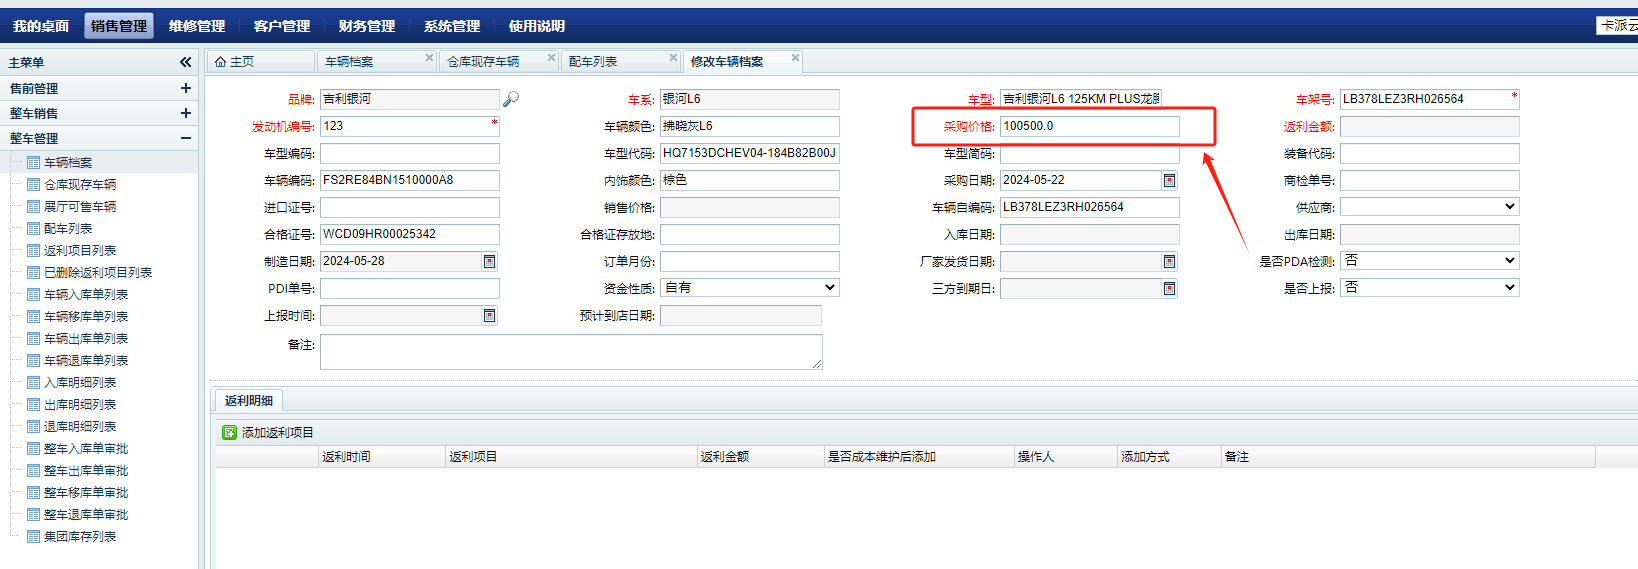1638x569 pixels.
Task: Open calendar picker for 制造日期
Action: point(489,261)
